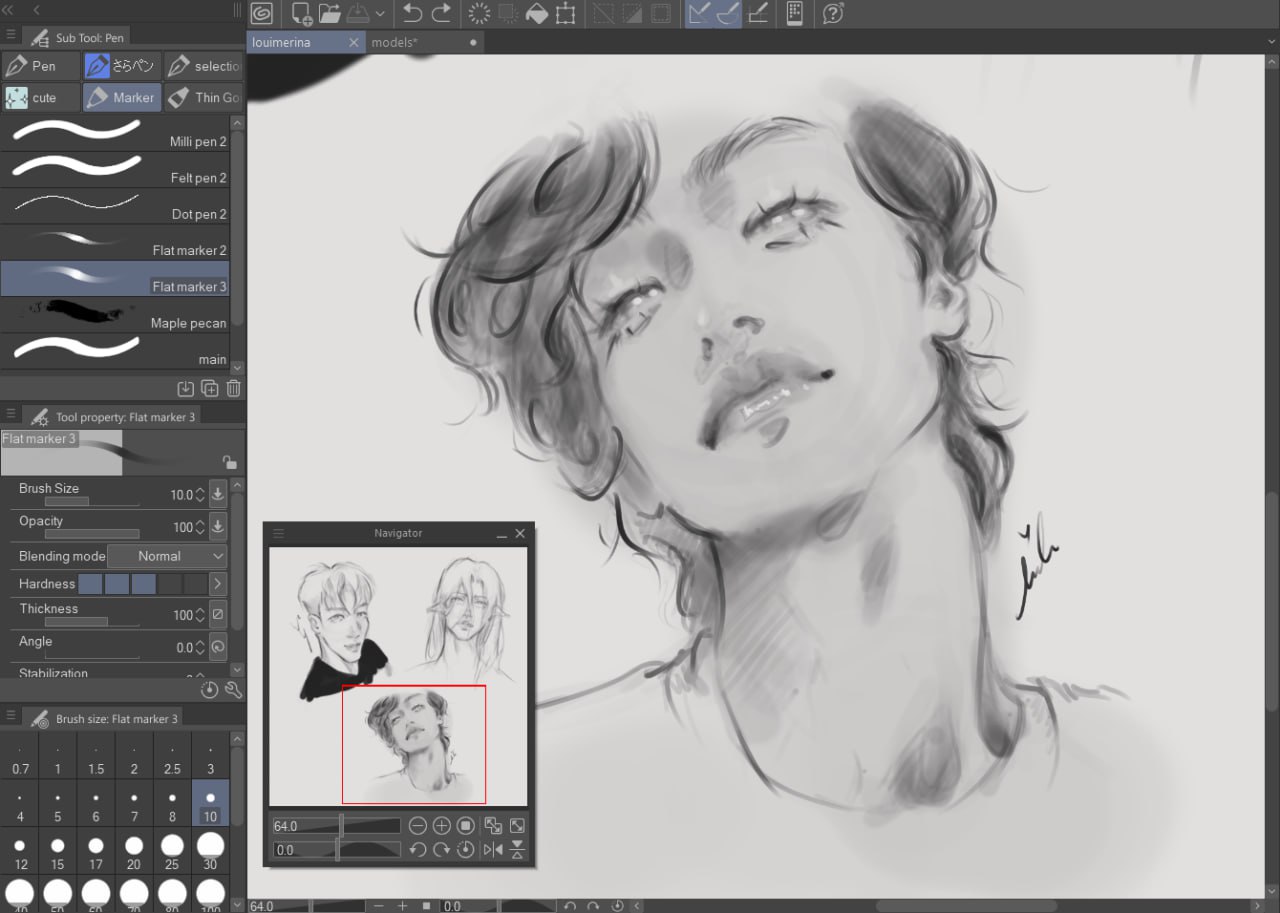Set Hardness to the fourth level
This screenshot has width=1280, height=913.
(x=170, y=583)
